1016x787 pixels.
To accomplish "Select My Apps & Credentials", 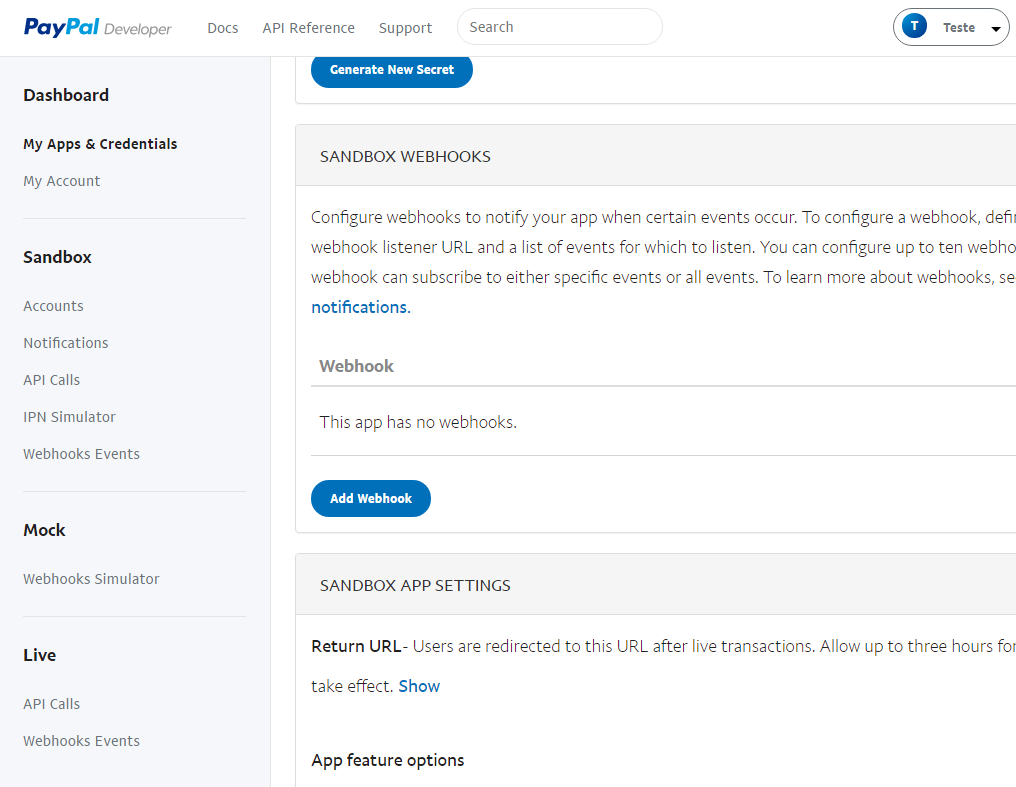I will (100, 144).
